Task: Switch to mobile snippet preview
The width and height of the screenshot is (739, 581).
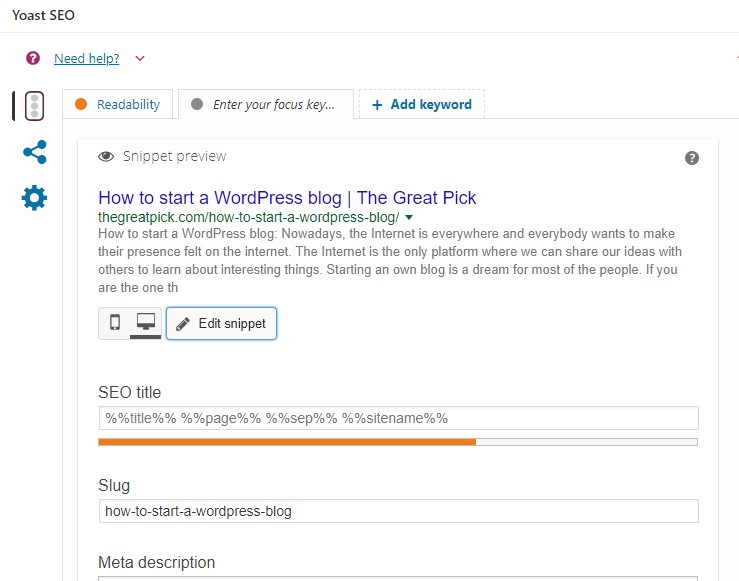Action: [x=115, y=322]
